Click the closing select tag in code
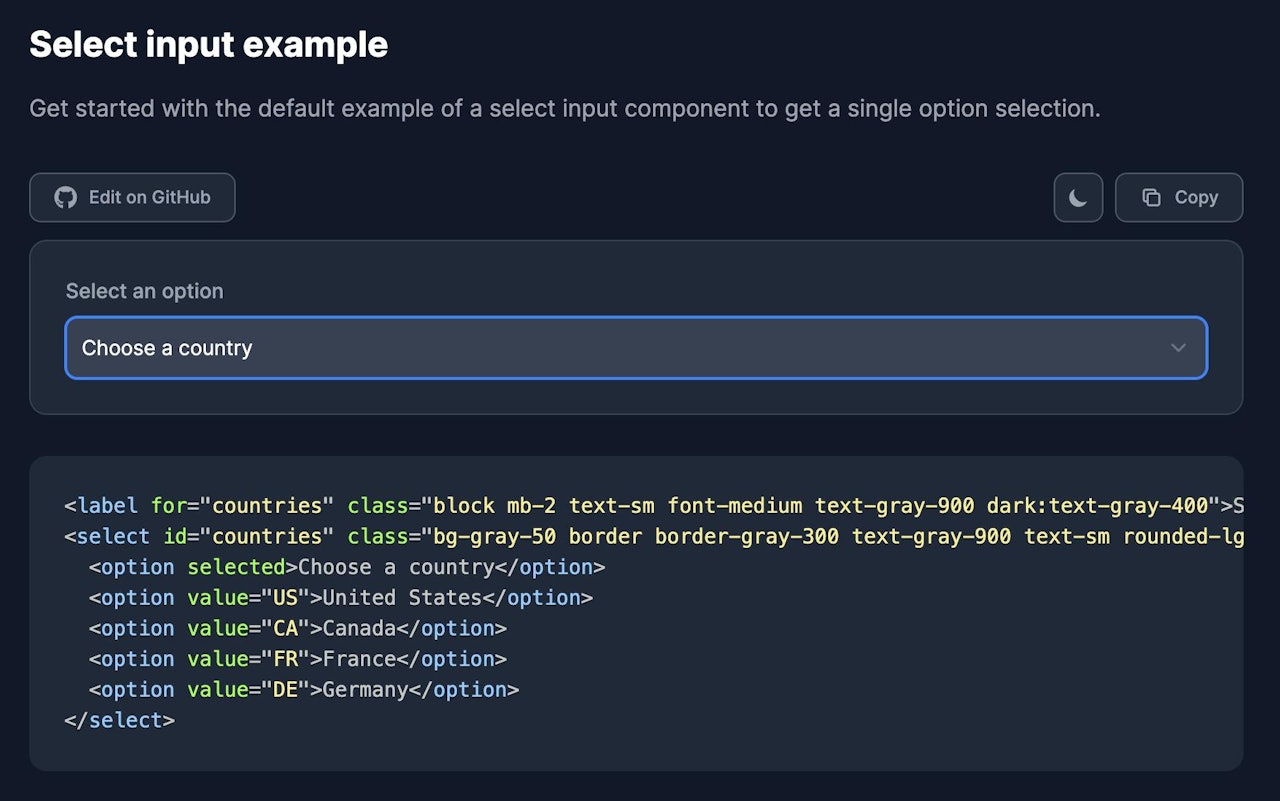The width and height of the screenshot is (1280, 801). point(119,720)
